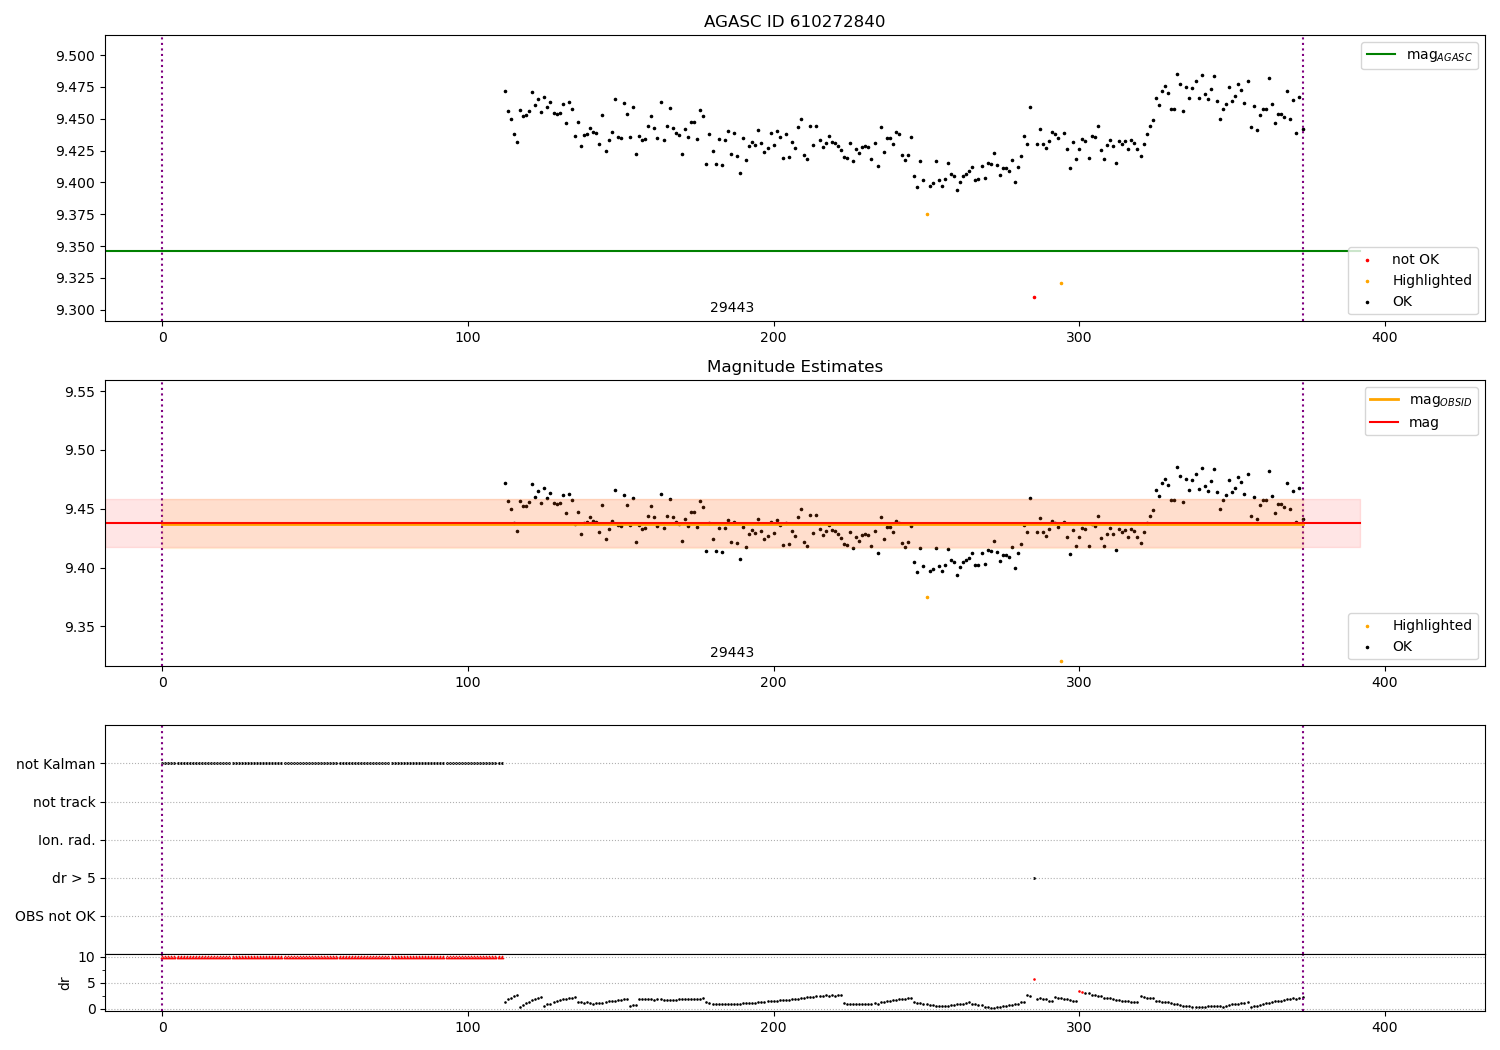Click the OK legend entry in the top plot
The width and height of the screenshot is (1500, 1050).
(1390, 302)
